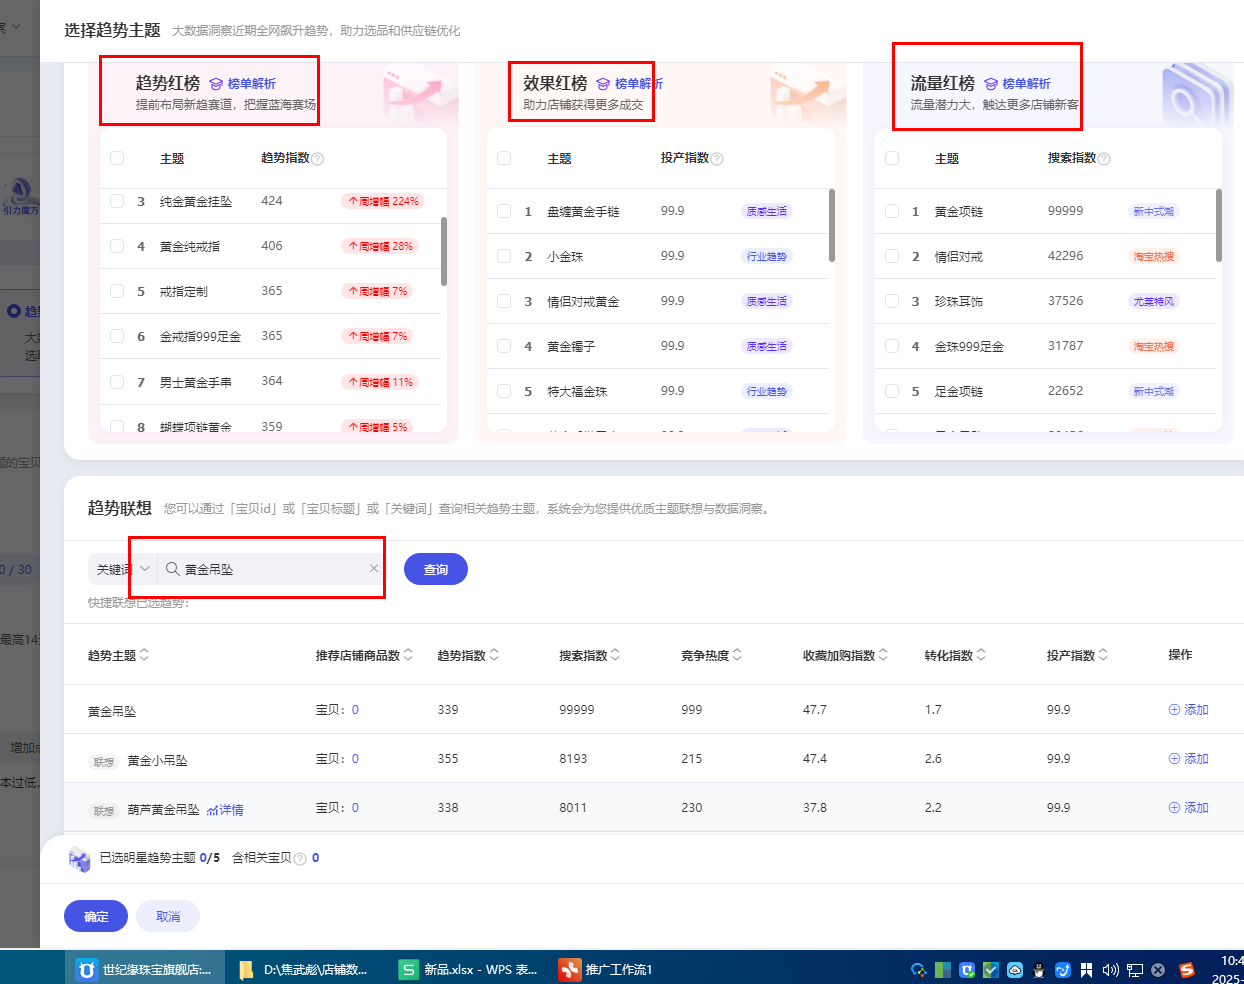This screenshot has width=1244, height=984.
Task: Open 榜单解析 for 流量红榜
Action: [x=1018, y=84]
